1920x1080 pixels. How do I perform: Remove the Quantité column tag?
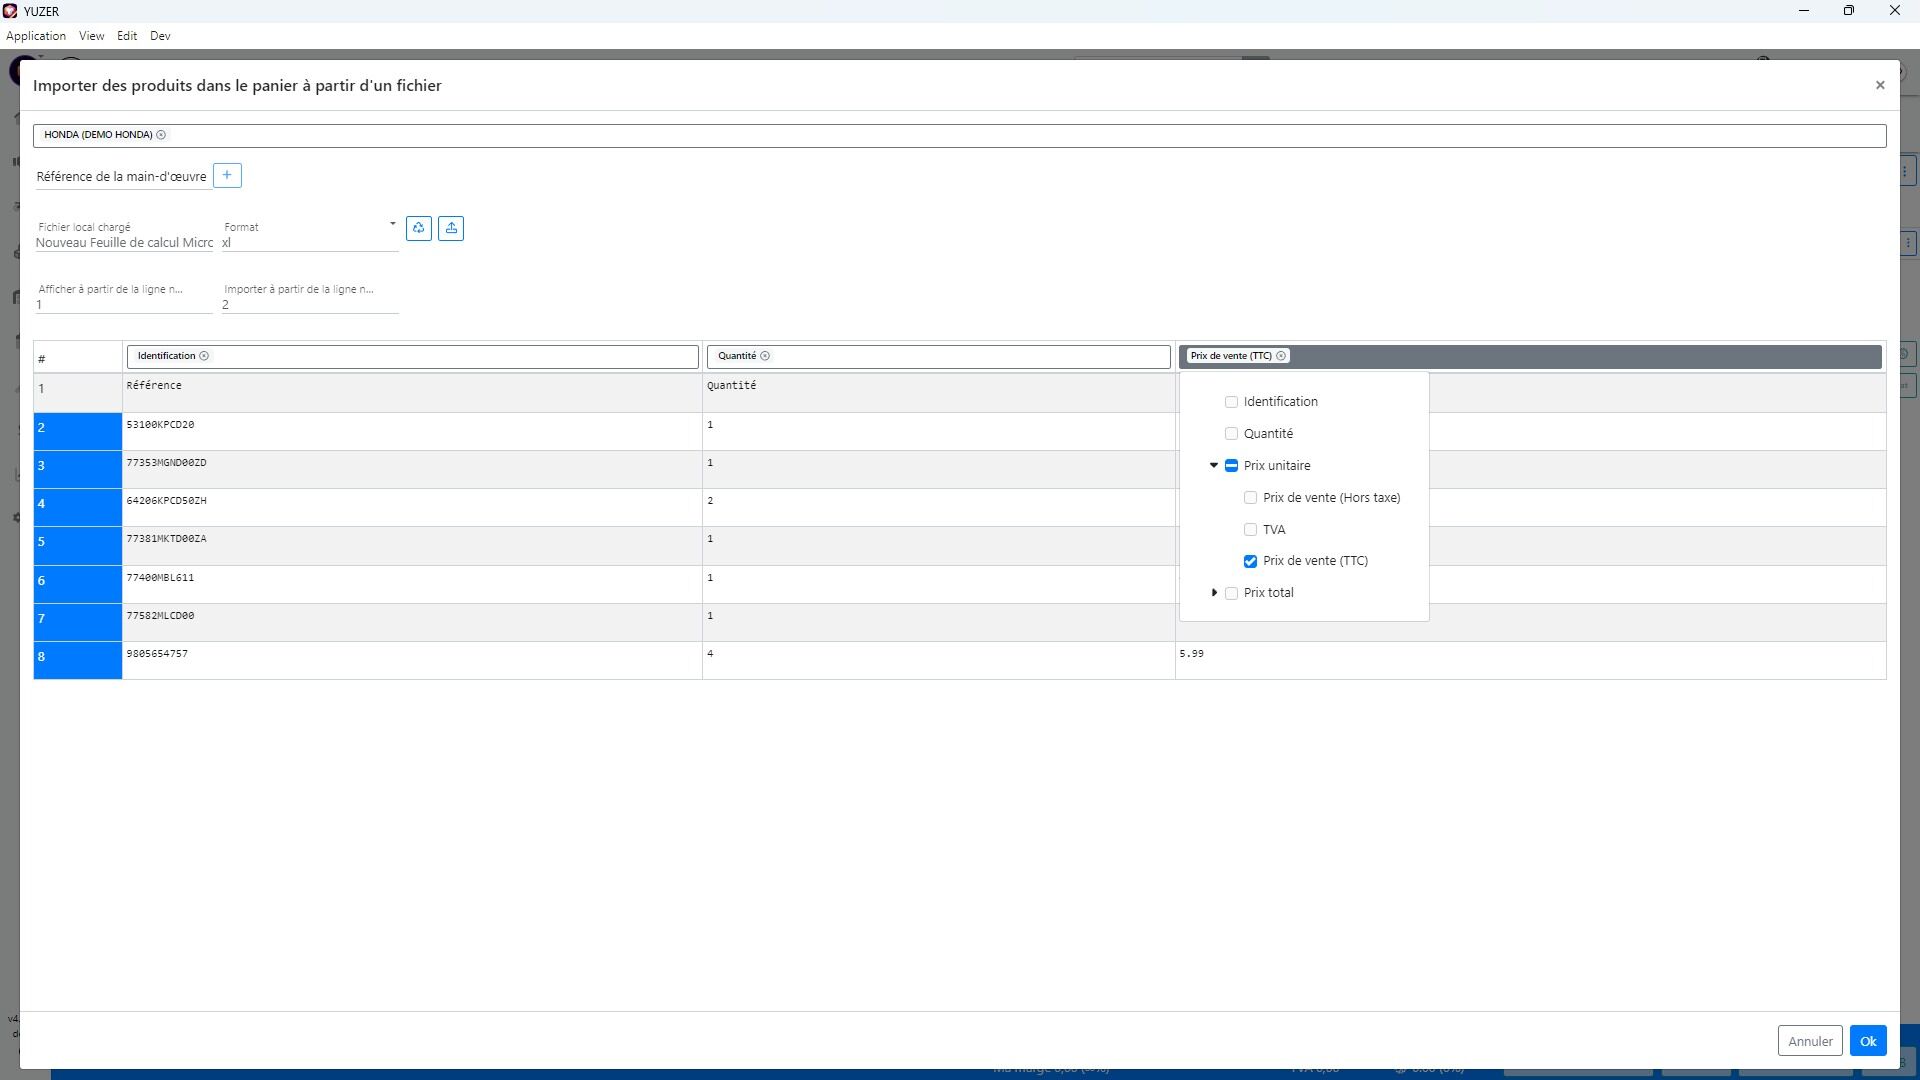[x=765, y=356]
